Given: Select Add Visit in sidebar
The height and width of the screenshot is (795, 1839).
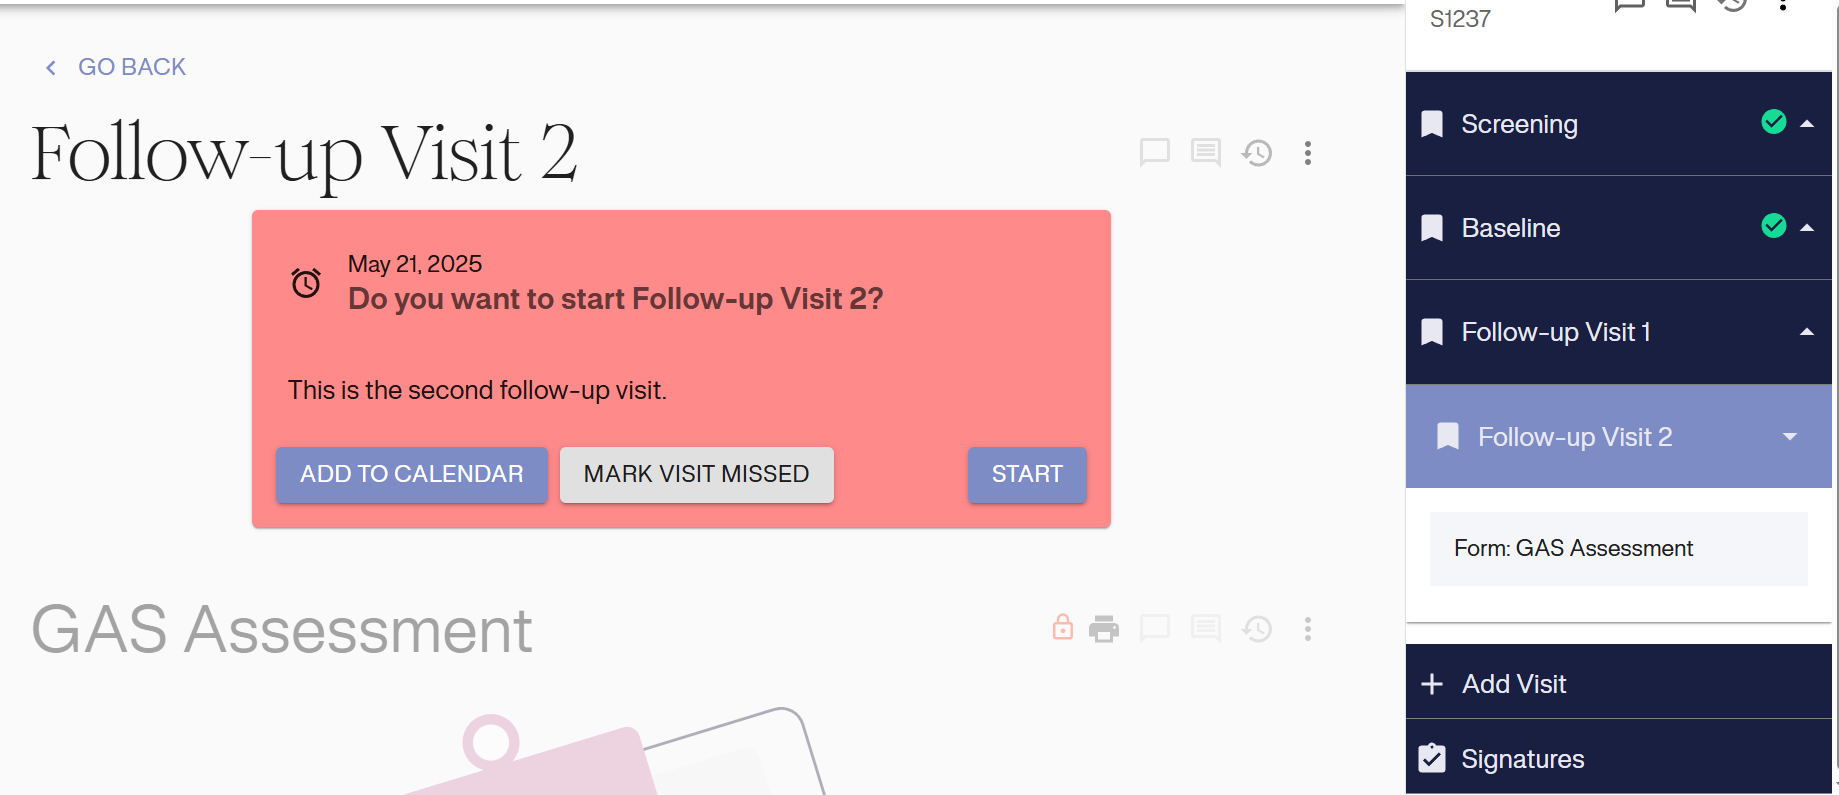Looking at the screenshot, I should 1513,684.
